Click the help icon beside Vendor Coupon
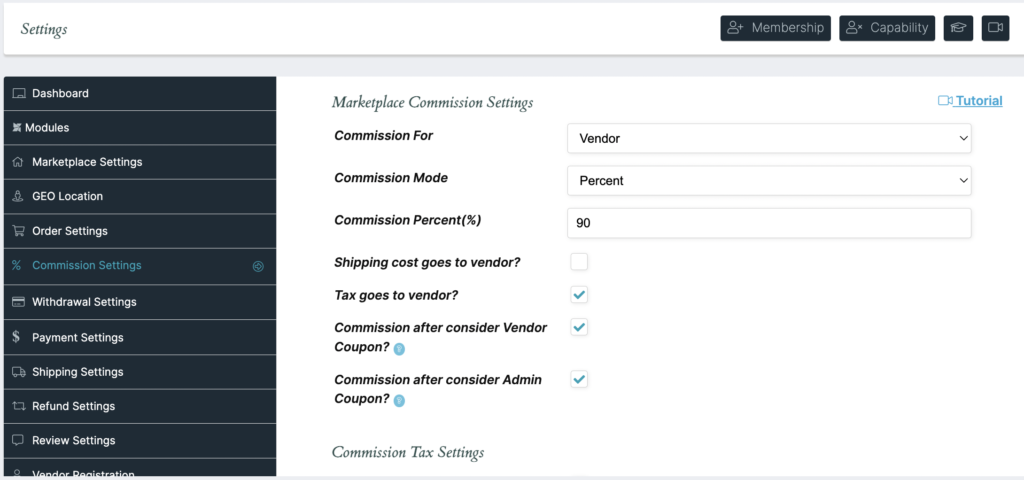 pos(399,349)
